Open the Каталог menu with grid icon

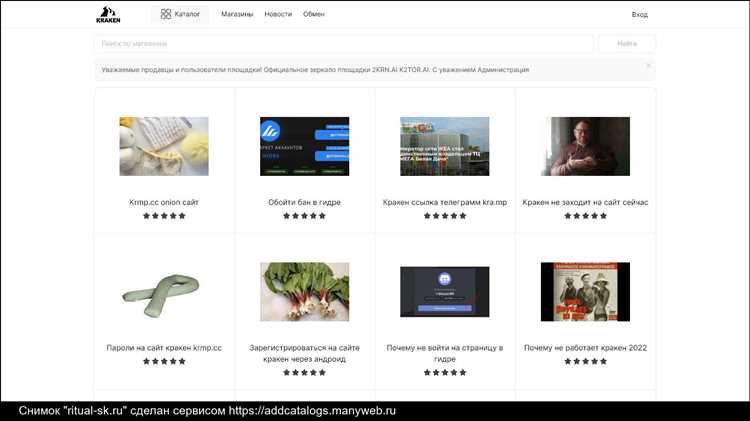(x=180, y=14)
